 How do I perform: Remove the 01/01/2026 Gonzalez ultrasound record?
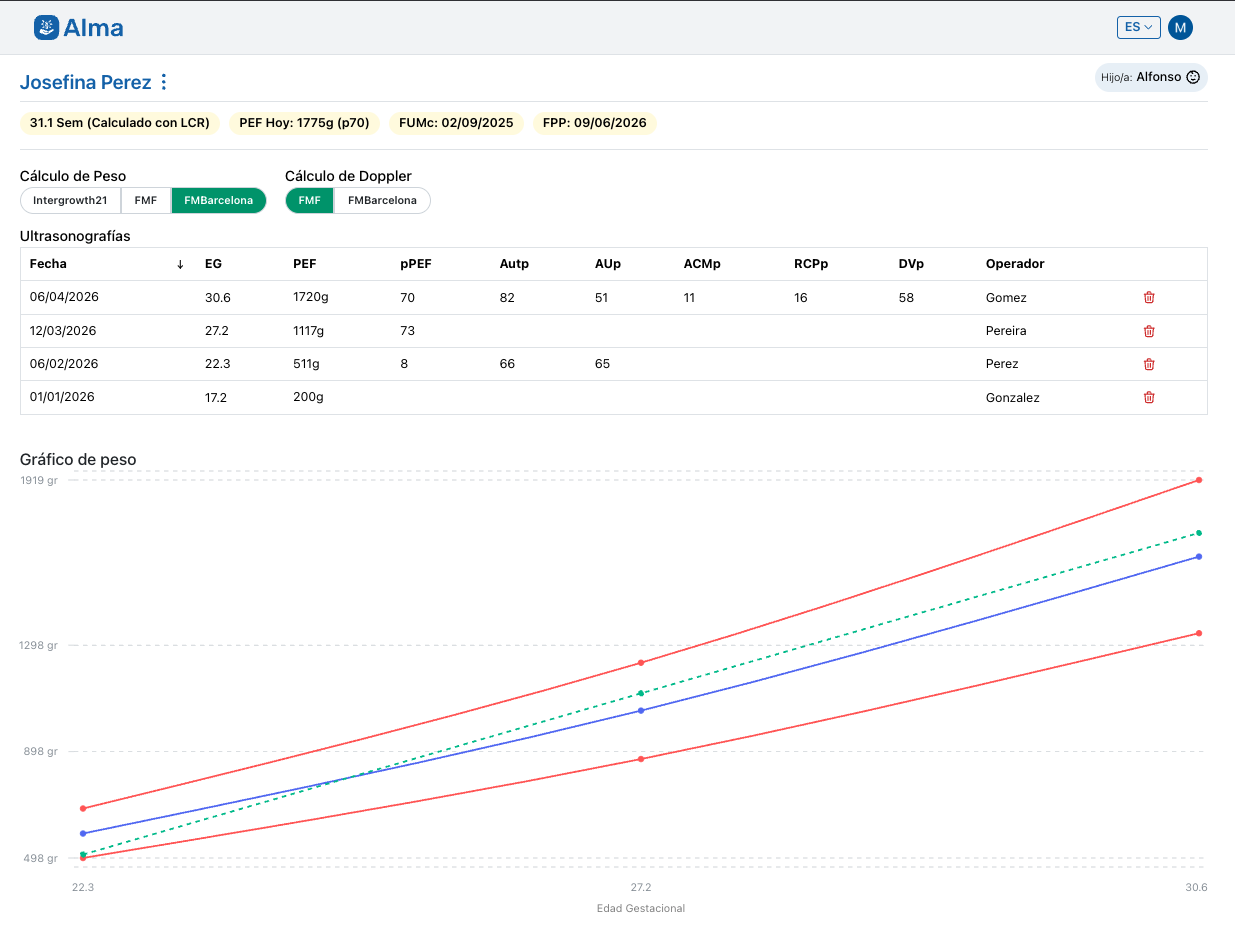pos(1149,397)
